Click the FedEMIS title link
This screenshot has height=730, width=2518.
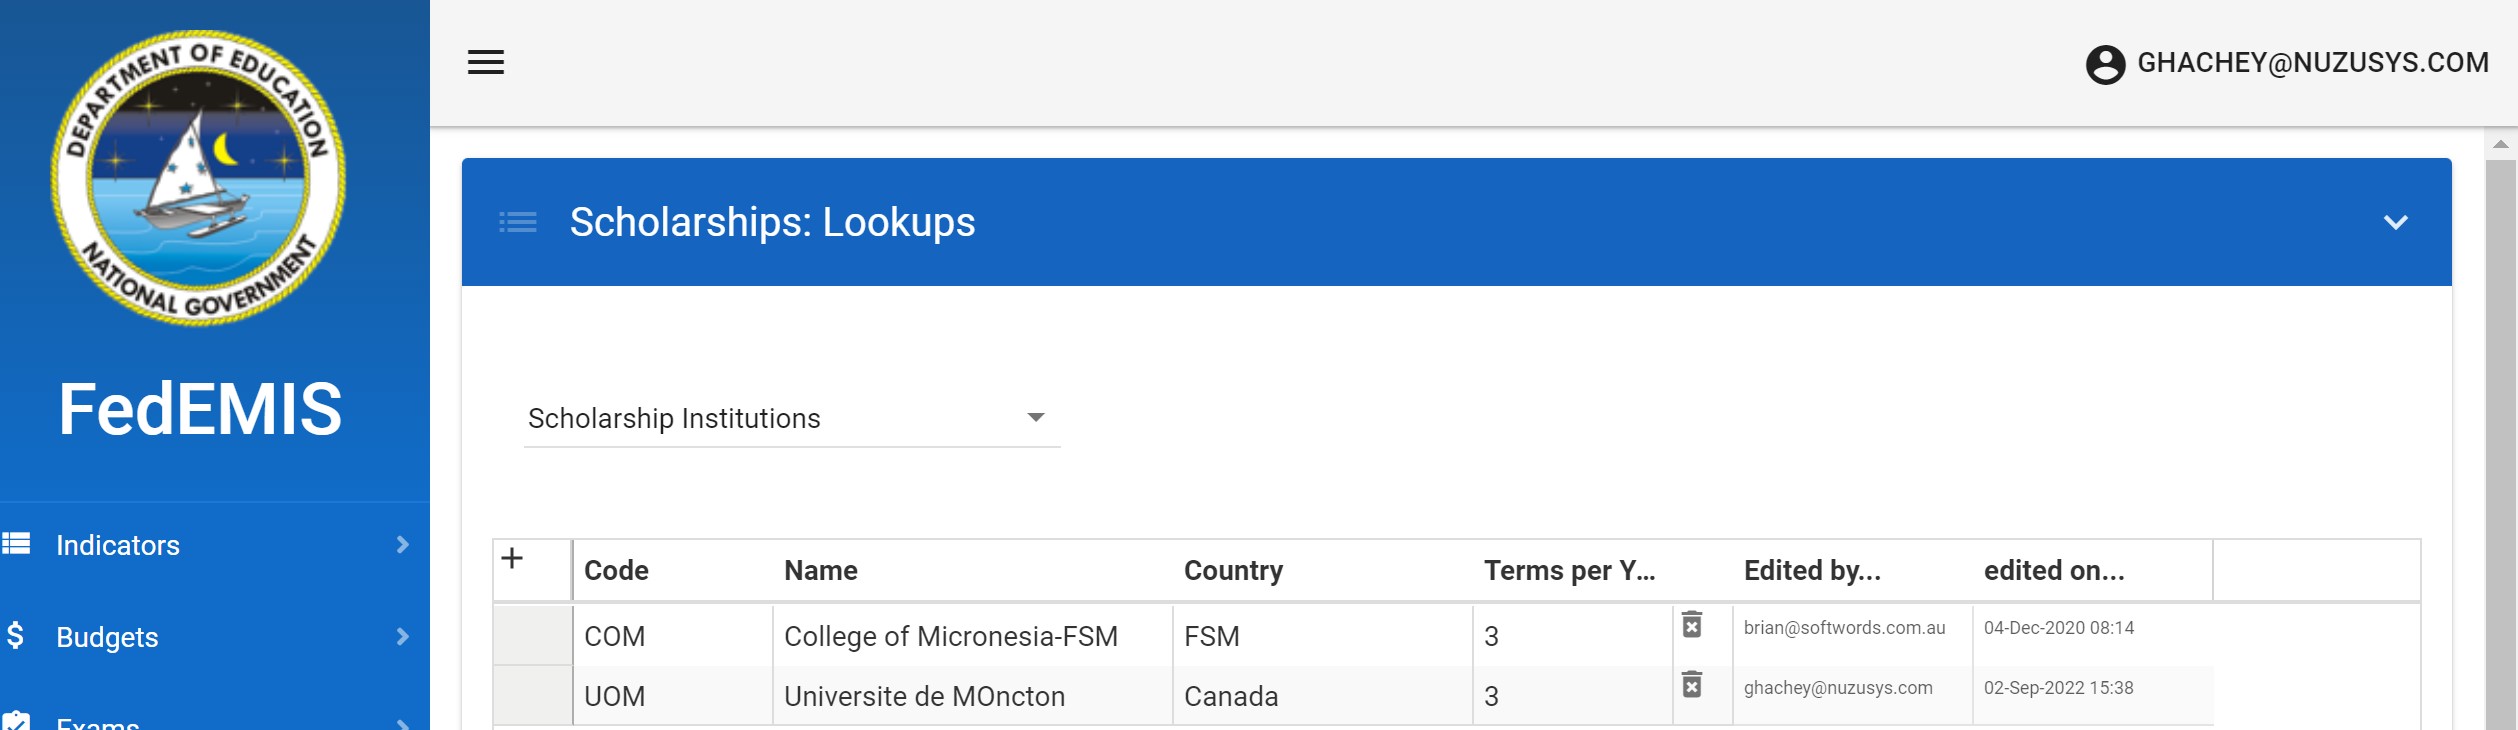tap(200, 409)
